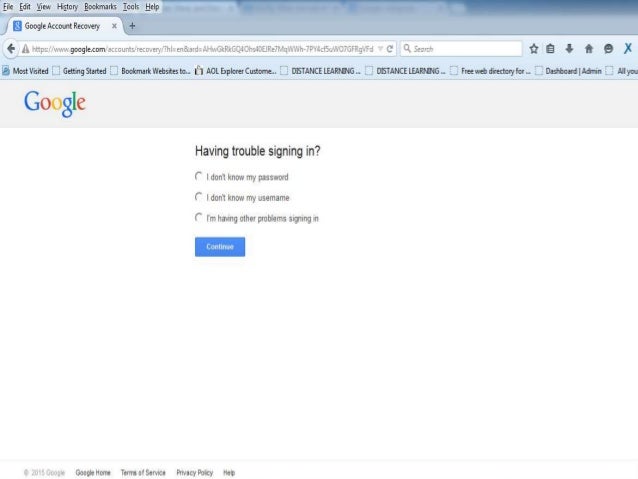This screenshot has width=638, height=479.
Task: Open Help link in footer
Action: tap(229, 472)
